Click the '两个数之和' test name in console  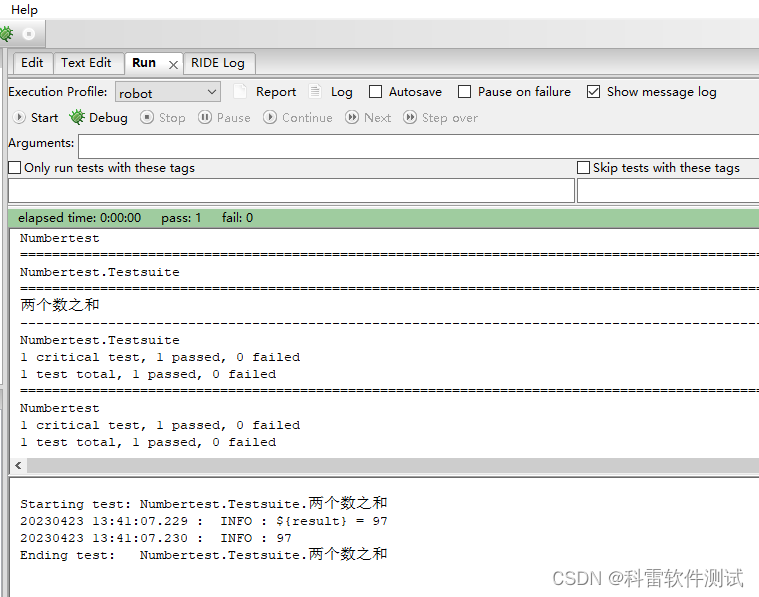[x=60, y=305]
